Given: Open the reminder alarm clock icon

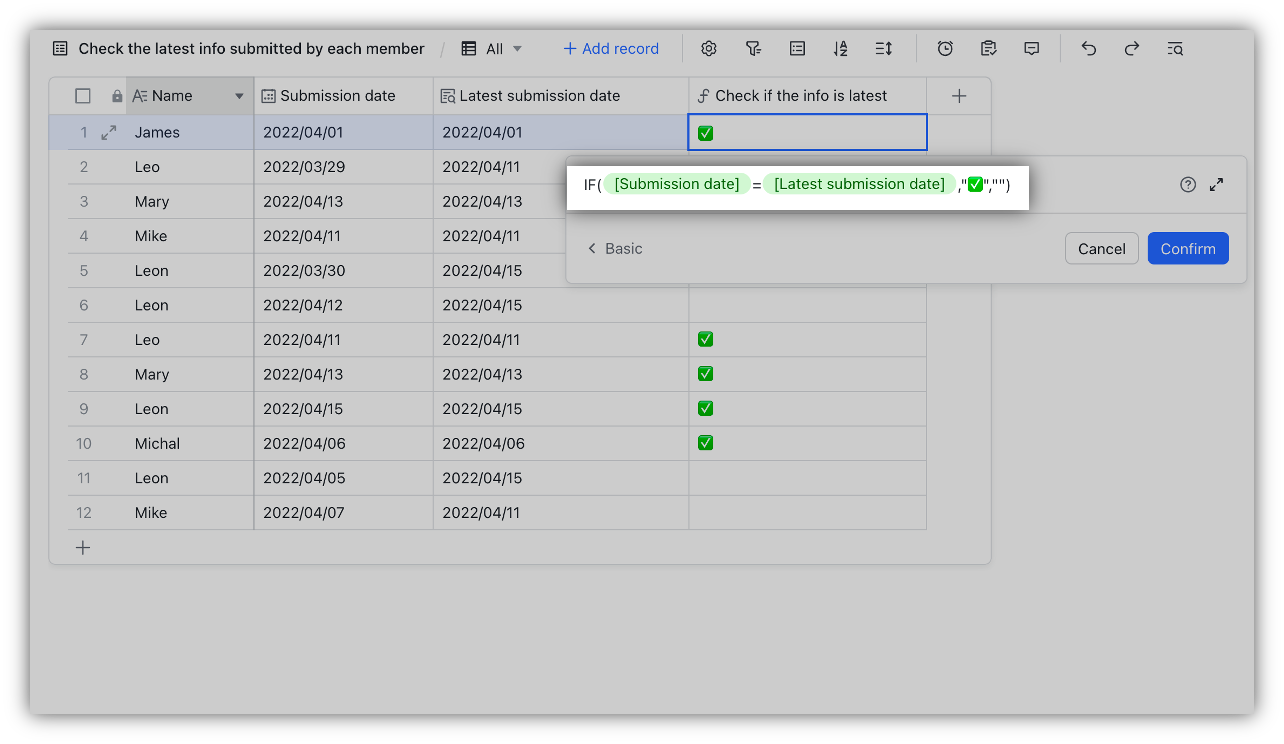Looking at the screenshot, I should click(945, 49).
